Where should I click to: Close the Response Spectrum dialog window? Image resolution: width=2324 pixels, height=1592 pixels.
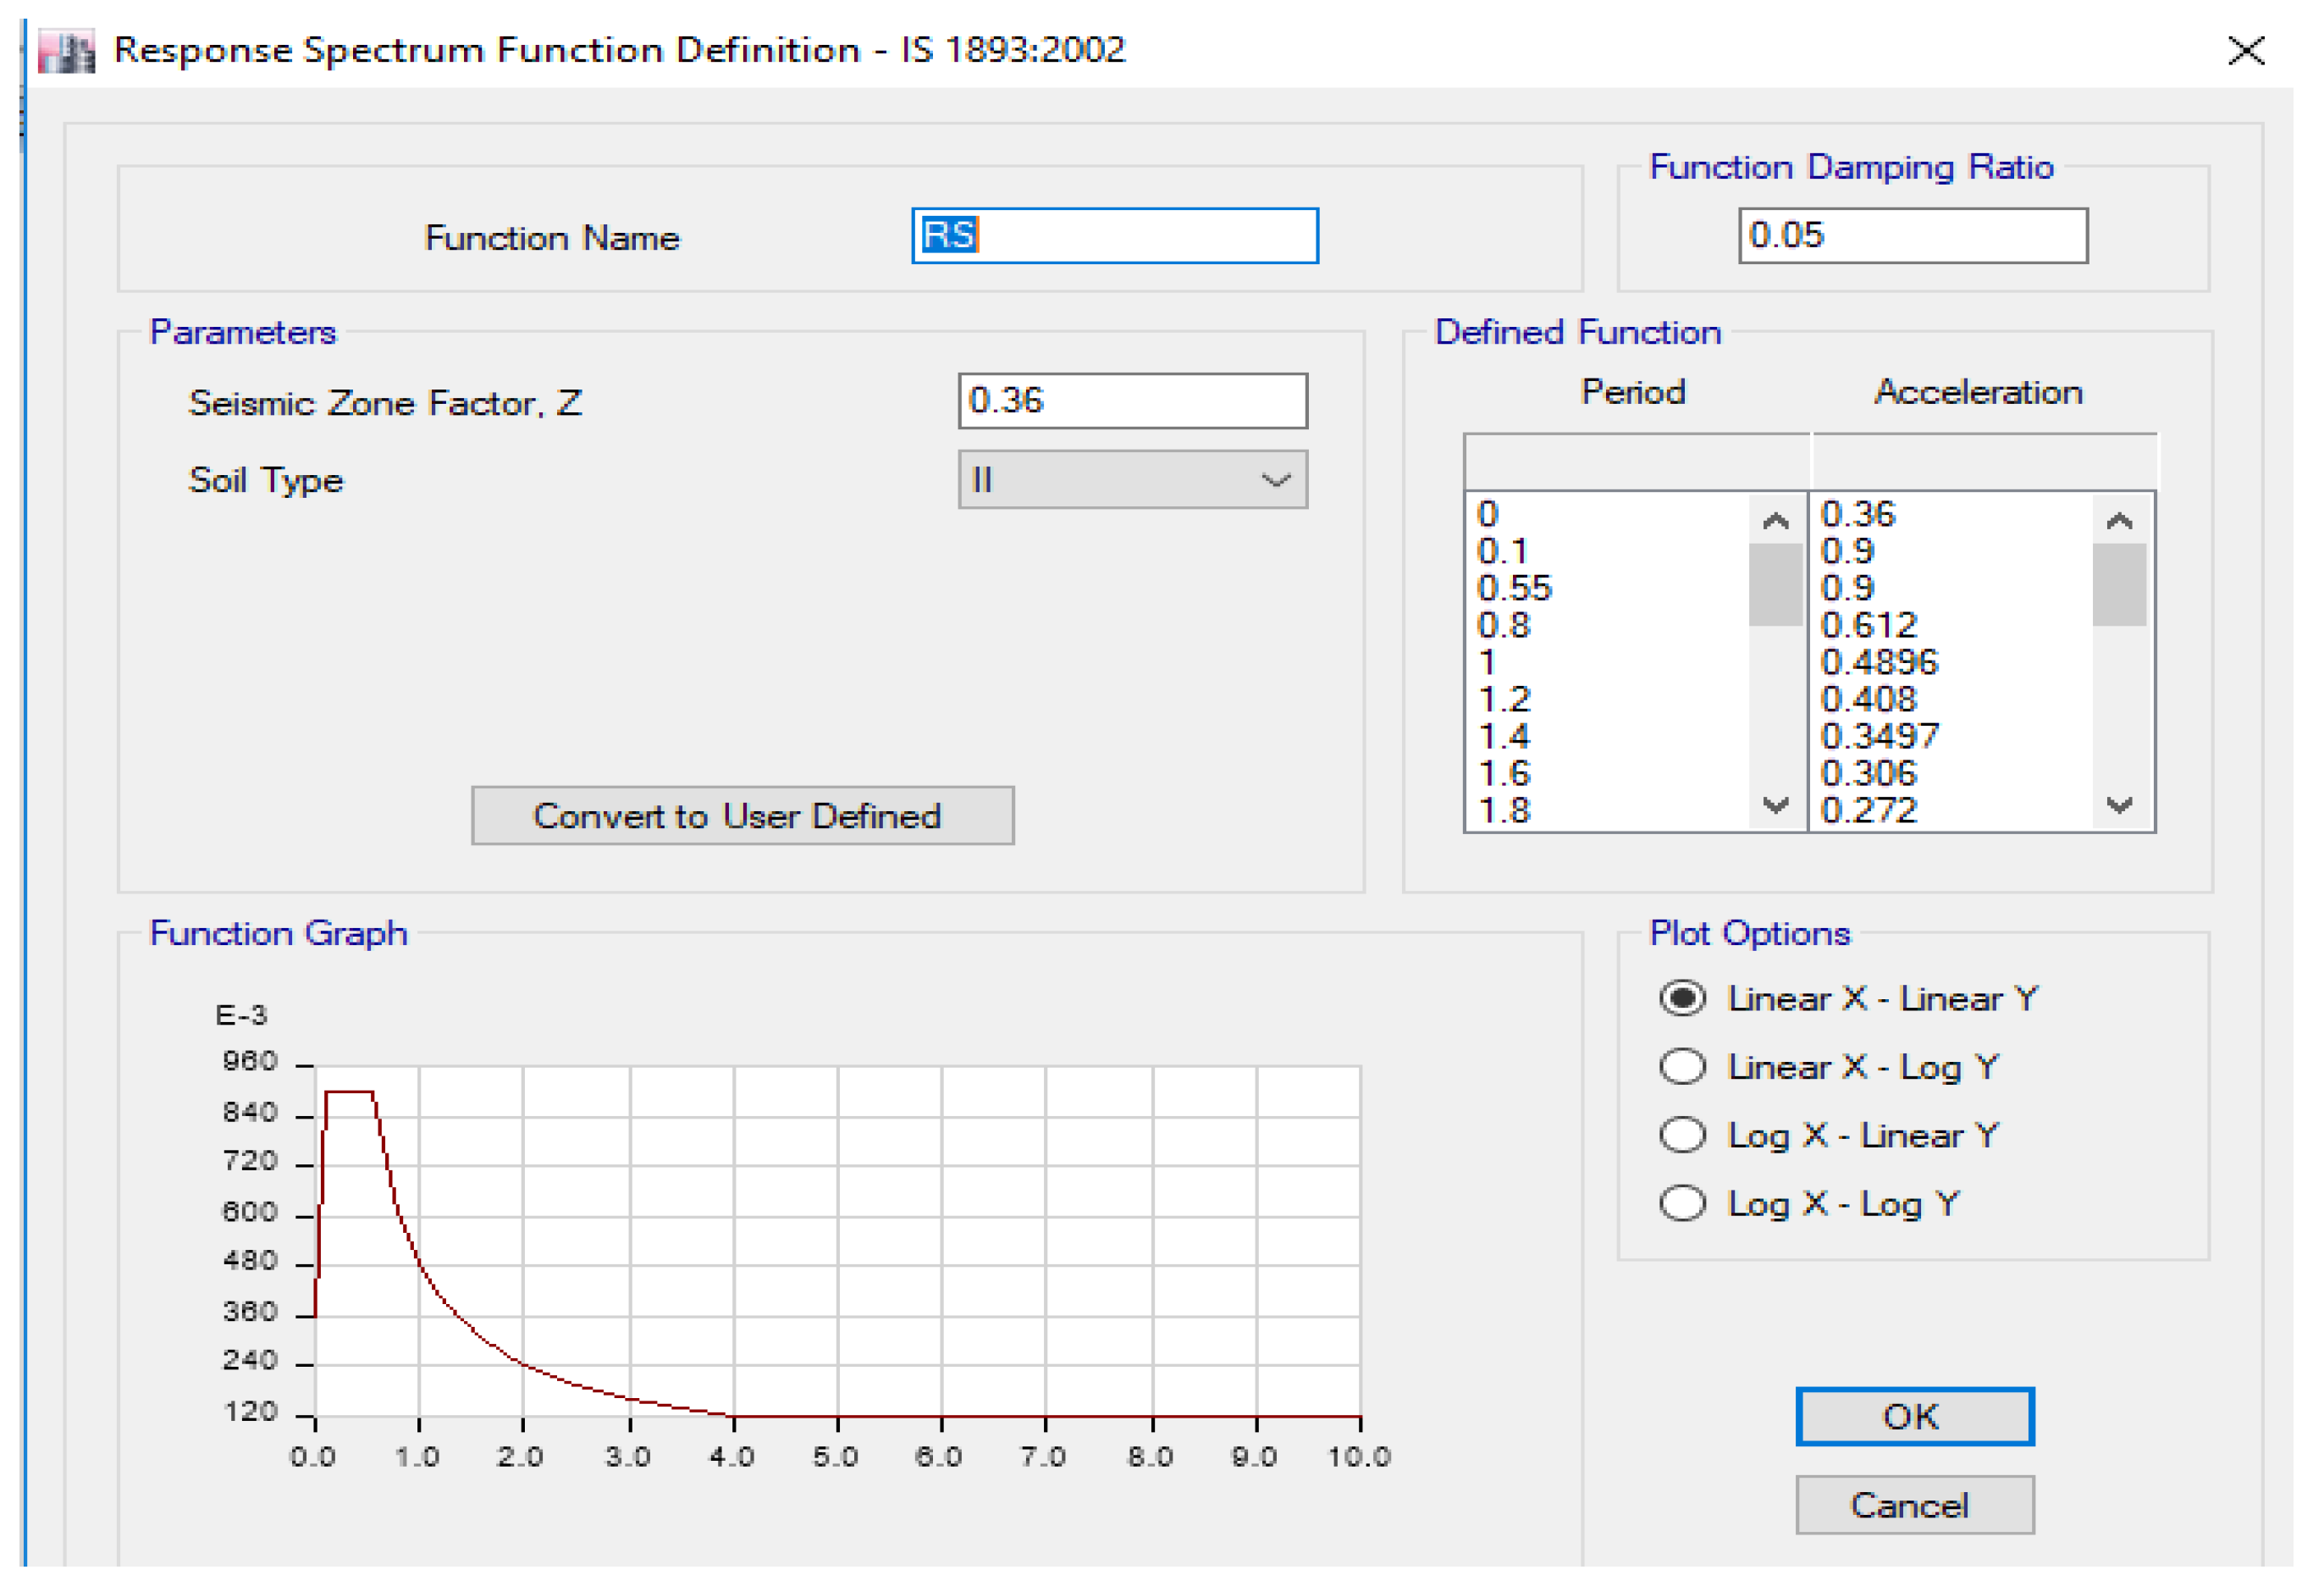pos(2245,50)
